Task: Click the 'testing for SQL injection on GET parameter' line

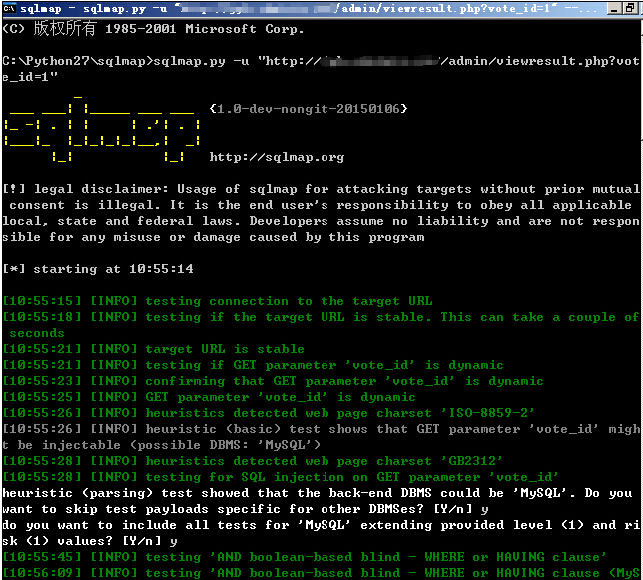Action: 281,477
